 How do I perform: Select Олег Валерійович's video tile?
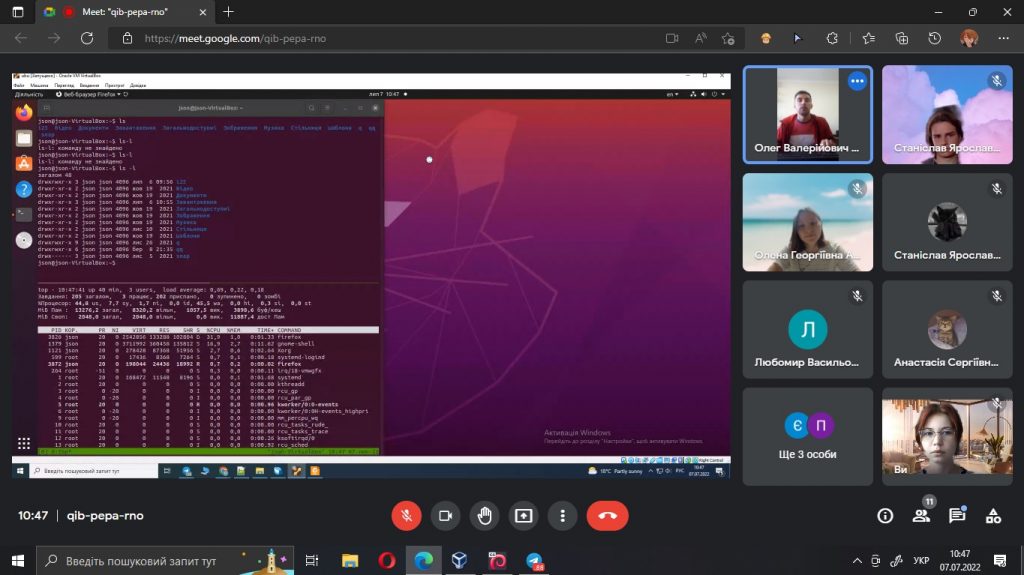[808, 114]
